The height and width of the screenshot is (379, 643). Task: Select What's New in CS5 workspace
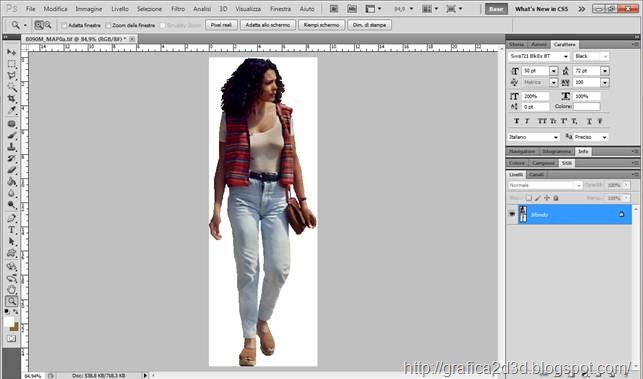pyautogui.click(x=541, y=9)
